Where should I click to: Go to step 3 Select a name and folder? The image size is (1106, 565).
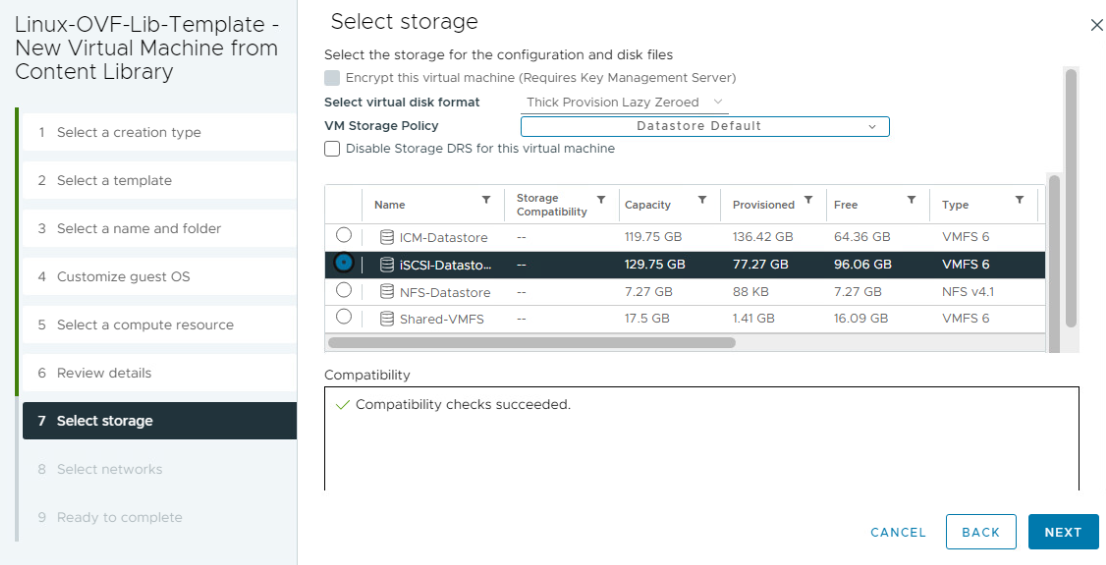tap(159, 229)
